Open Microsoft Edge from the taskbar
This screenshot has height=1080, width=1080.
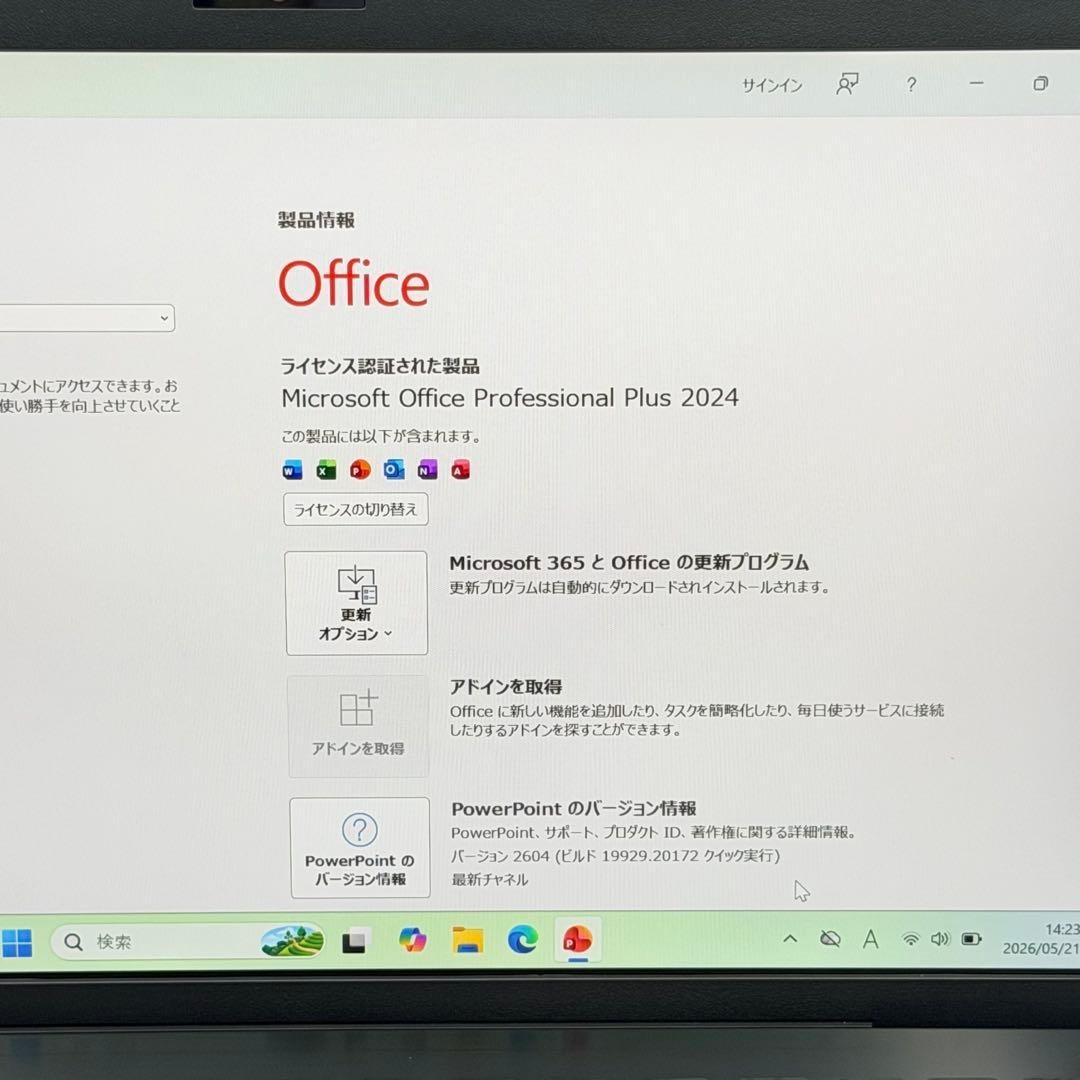tap(522, 939)
